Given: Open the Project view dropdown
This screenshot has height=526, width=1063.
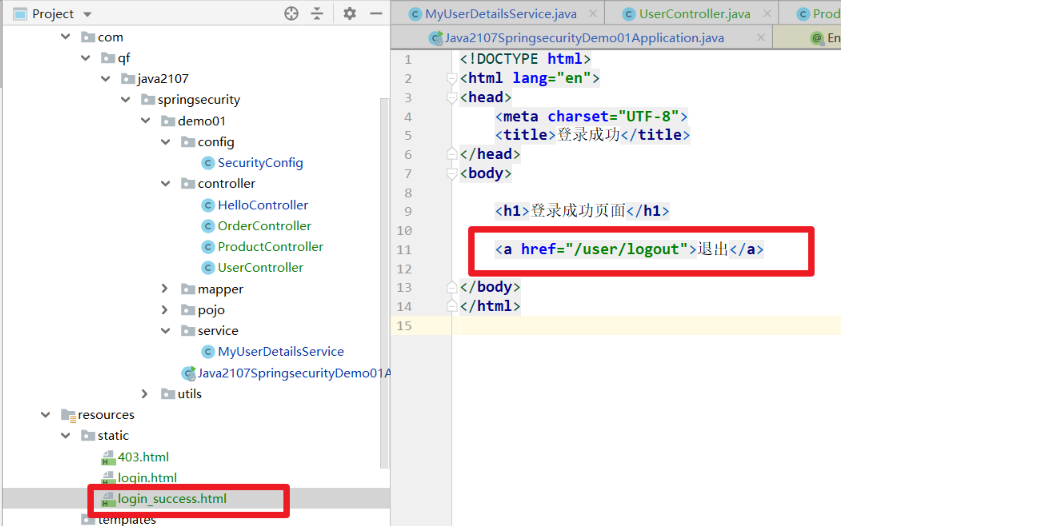Looking at the screenshot, I should [x=86, y=14].
